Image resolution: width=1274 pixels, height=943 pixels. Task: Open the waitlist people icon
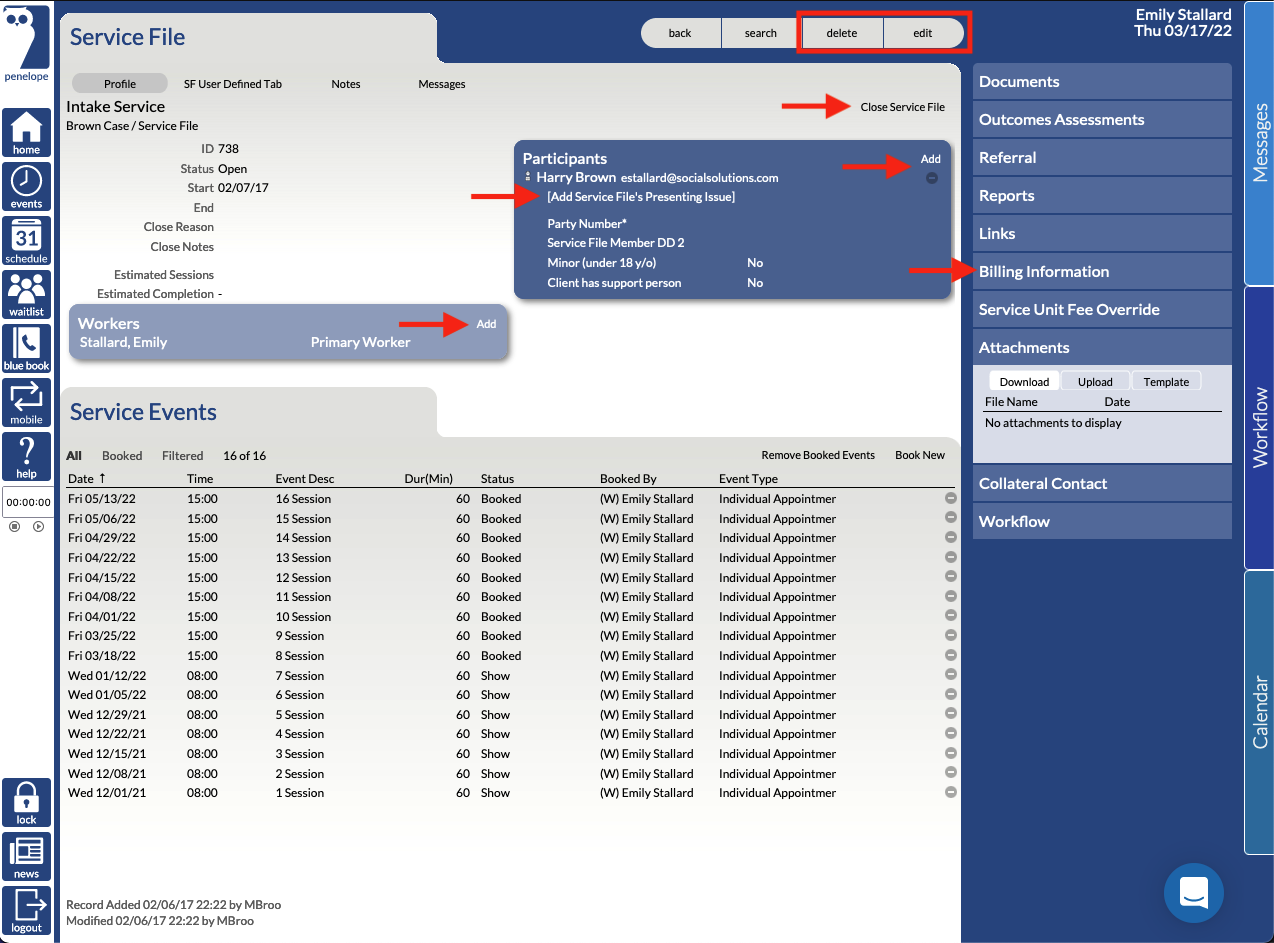(26, 295)
